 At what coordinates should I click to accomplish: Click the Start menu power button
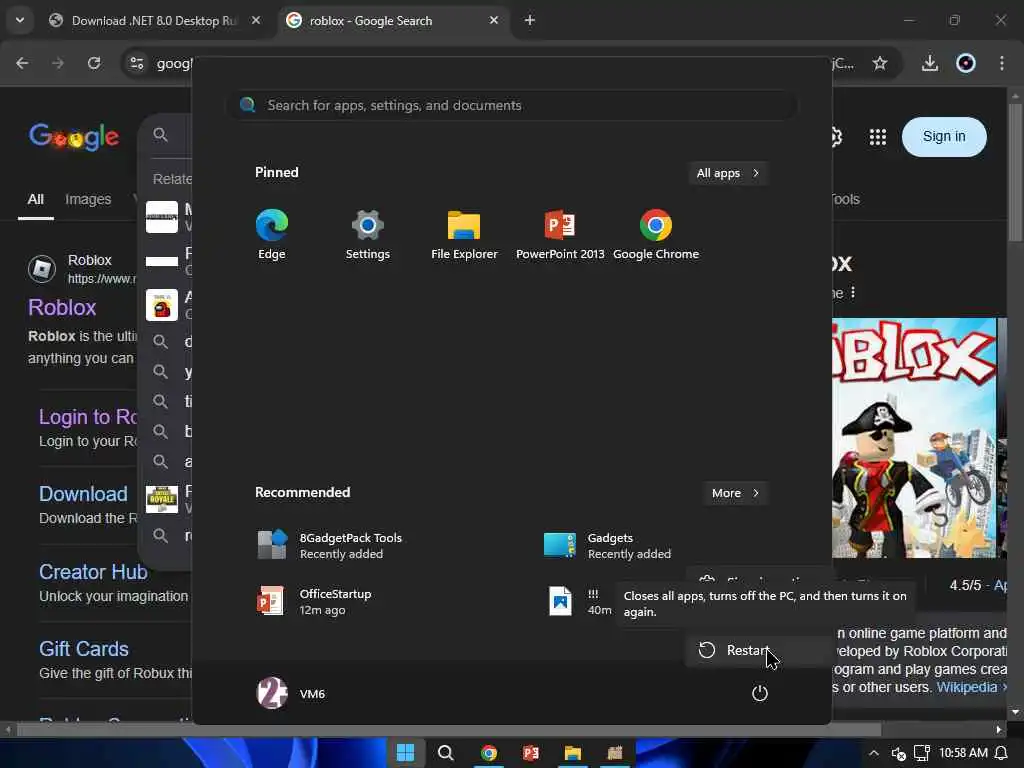click(760, 693)
